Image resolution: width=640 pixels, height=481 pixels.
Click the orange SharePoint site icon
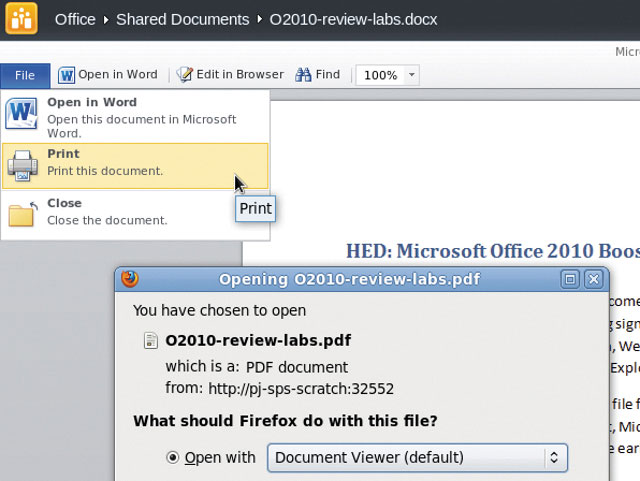(x=21, y=18)
